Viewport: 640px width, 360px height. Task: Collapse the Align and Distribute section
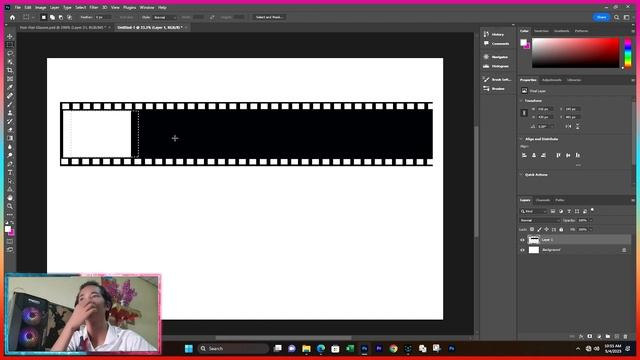[521, 139]
